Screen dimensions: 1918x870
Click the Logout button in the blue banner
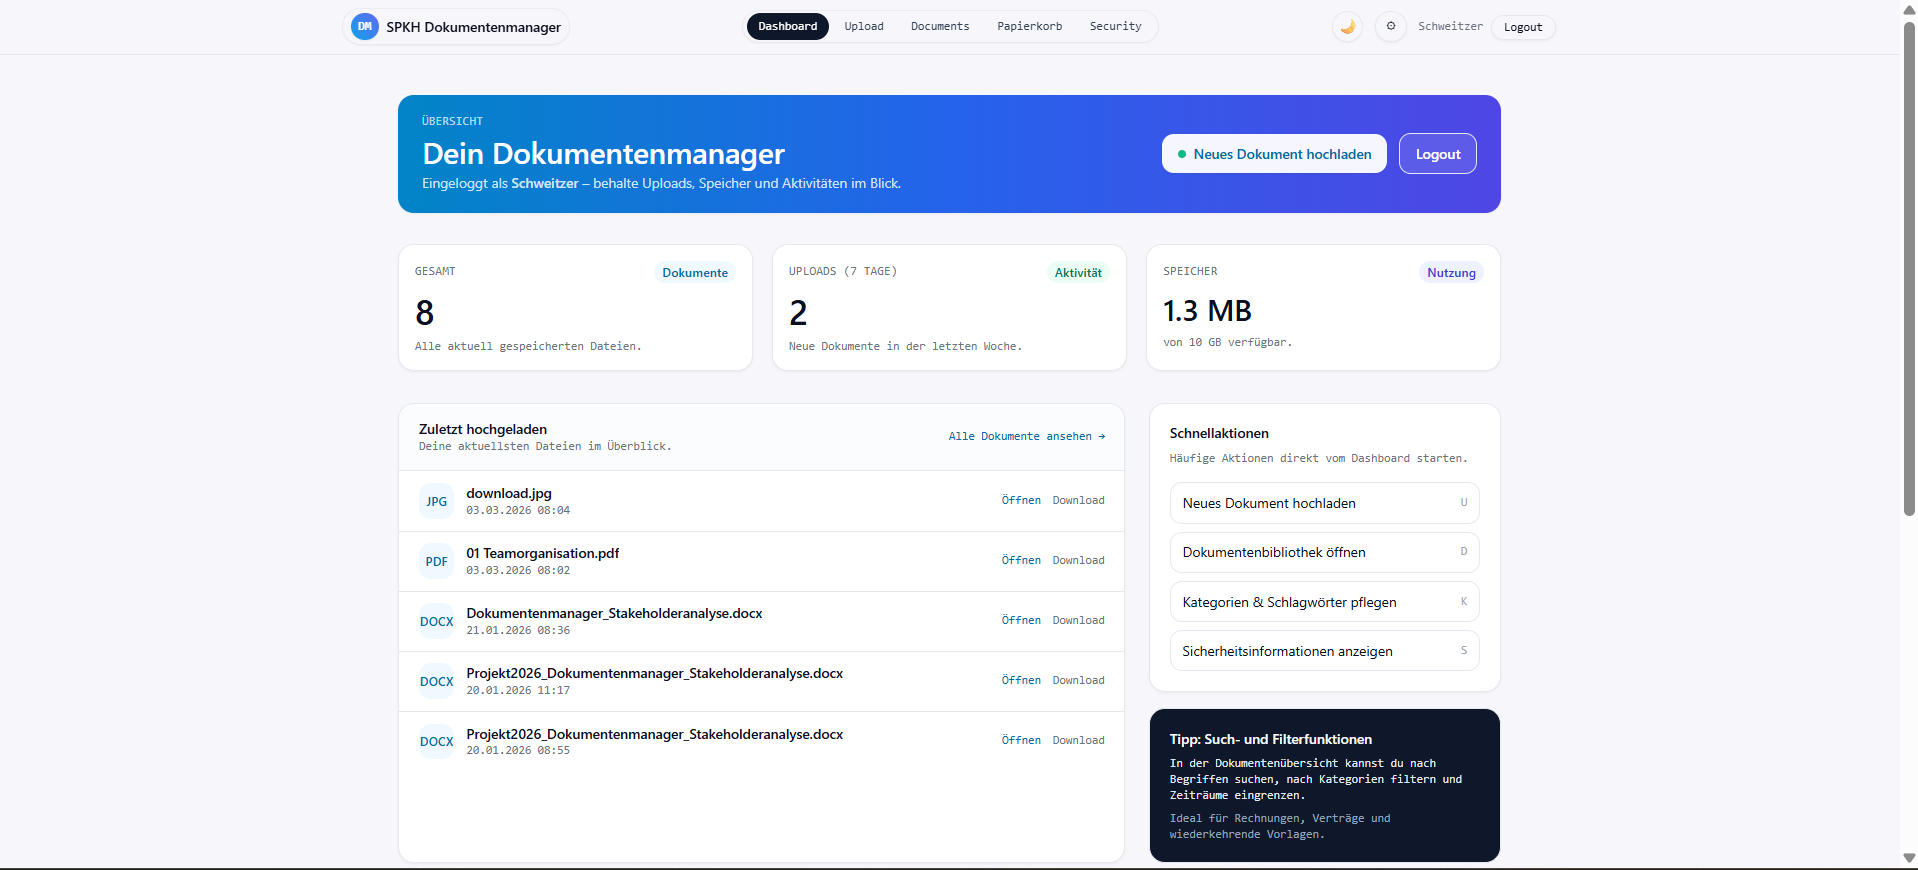click(x=1437, y=154)
